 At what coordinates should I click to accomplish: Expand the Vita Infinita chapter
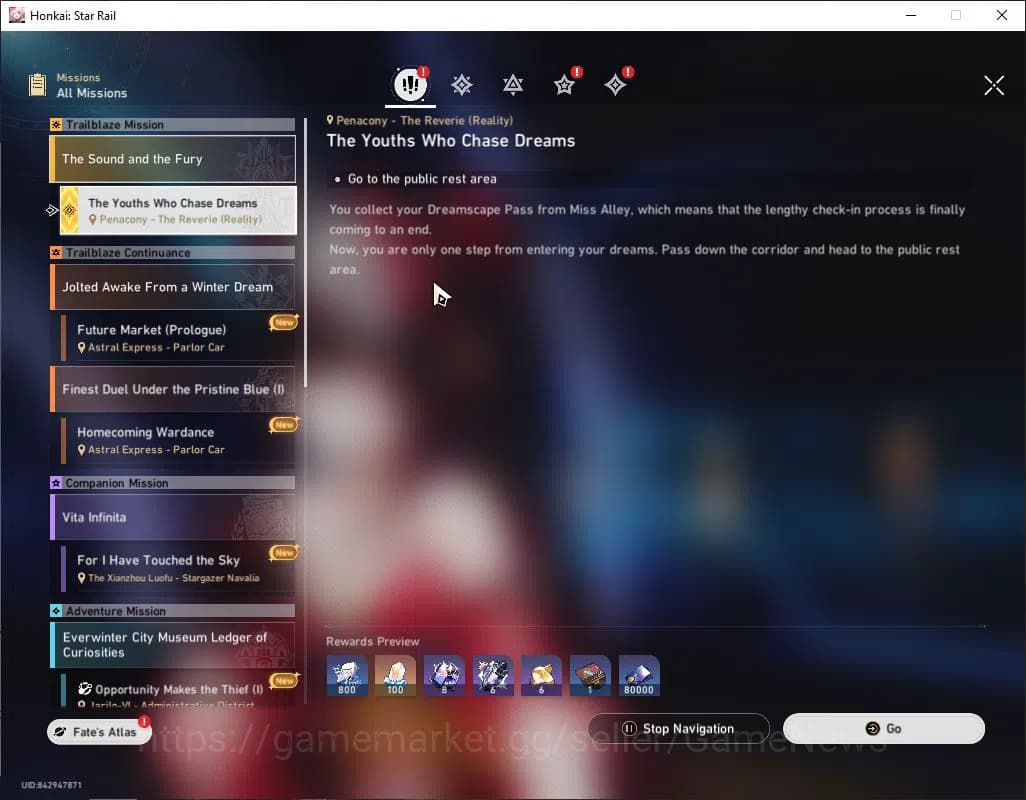tap(173, 517)
